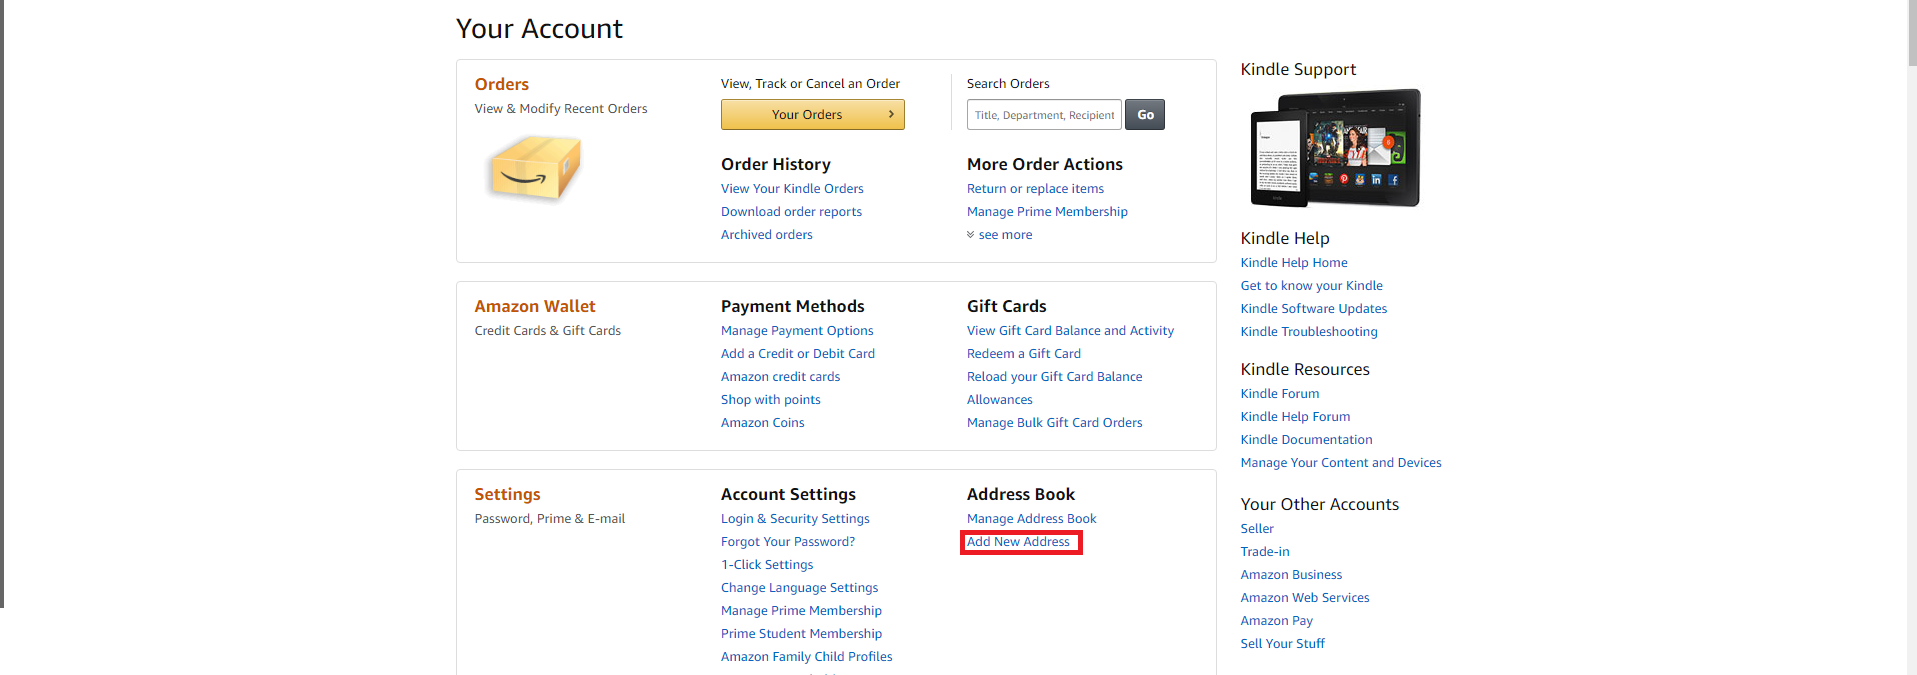The image size is (1917, 675).
Task: Open Amazon credit cards link
Action: click(x=780, y=377)
